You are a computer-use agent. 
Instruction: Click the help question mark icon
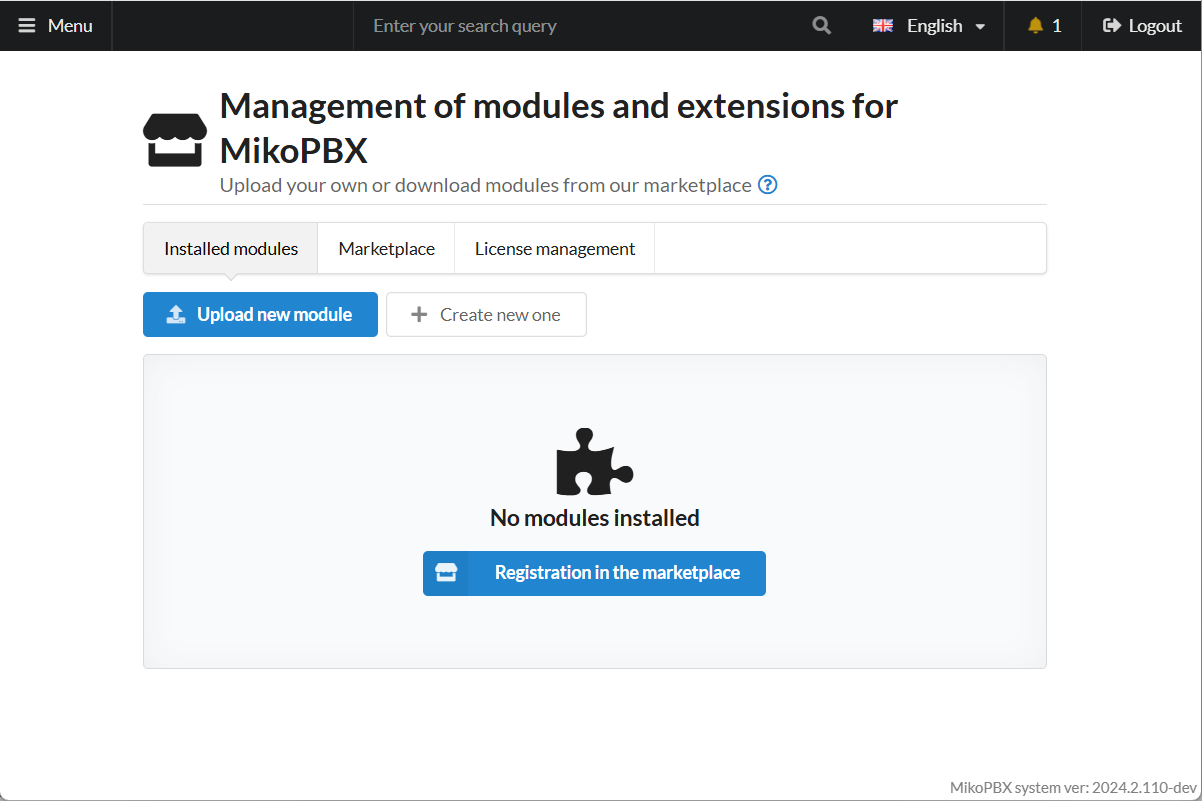click(767, 185)
